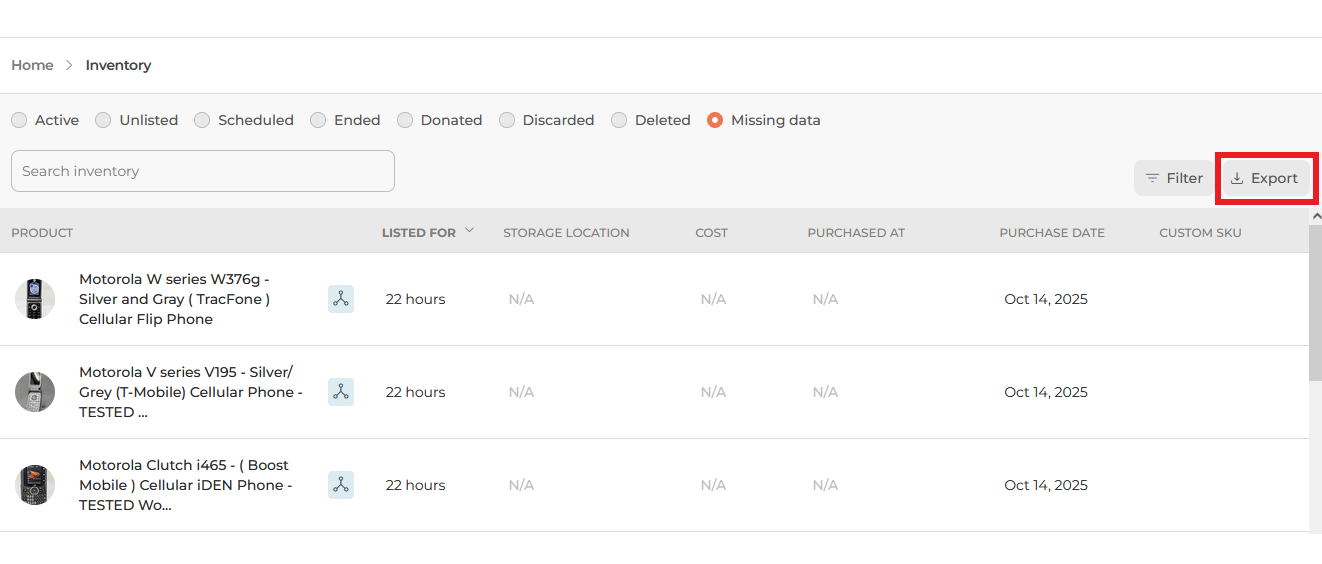This screenshot has height=564, width=1322.
Task: Click the Motorola V195 product thumbnail
Action: [35, 392]
